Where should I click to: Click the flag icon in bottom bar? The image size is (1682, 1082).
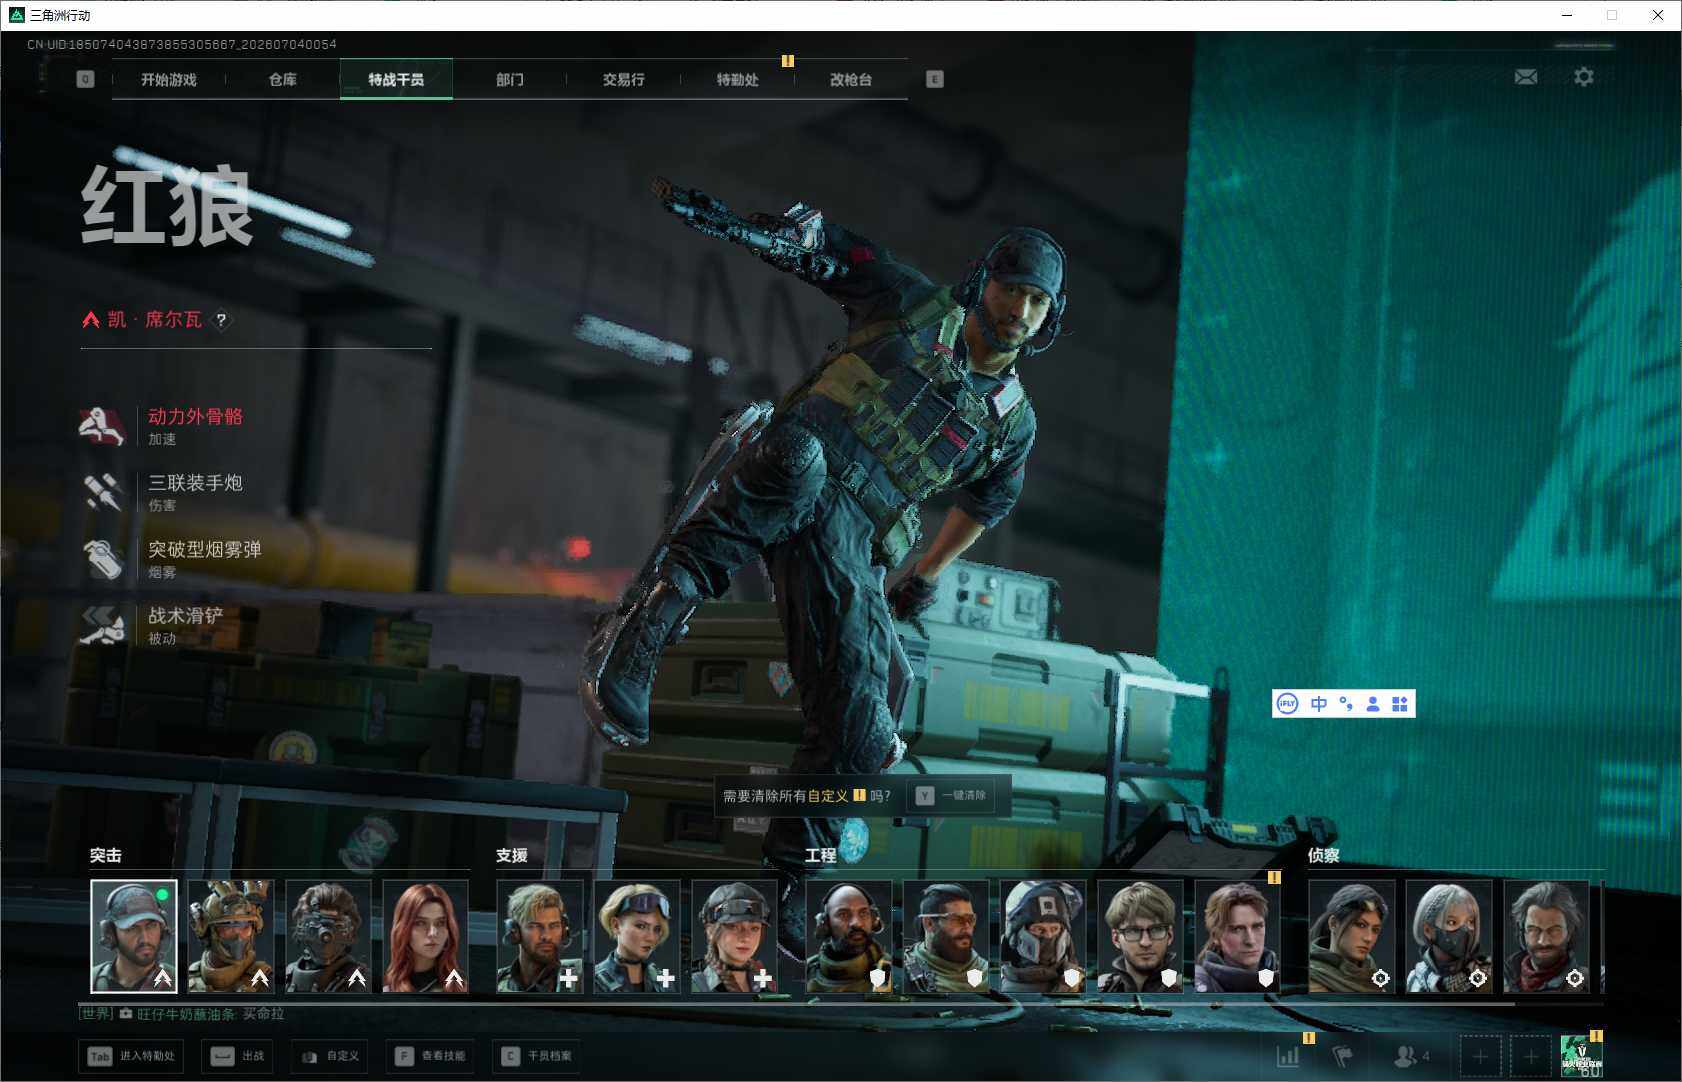1343,1056
